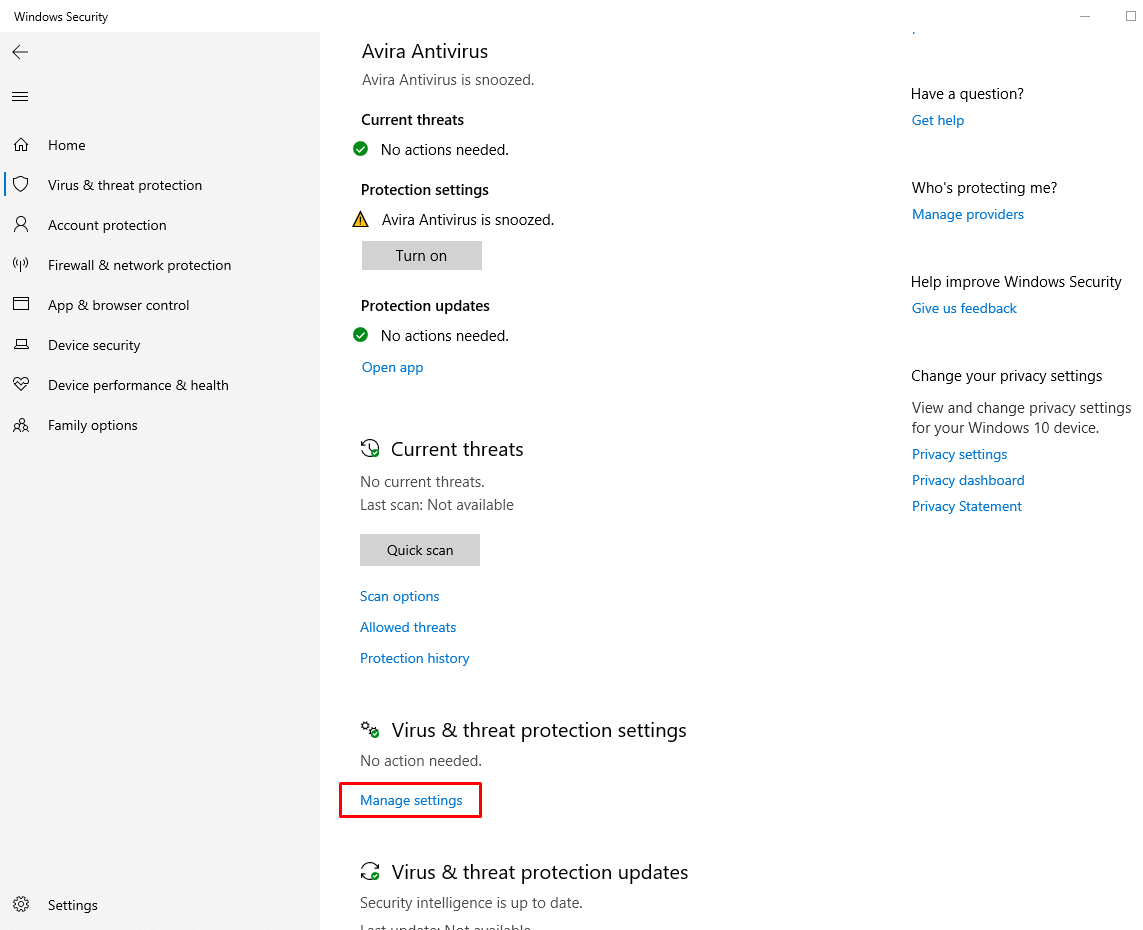1143x930 pixels.
Task: Click the App & browser control icon
Action: click(x=21, y=304)
